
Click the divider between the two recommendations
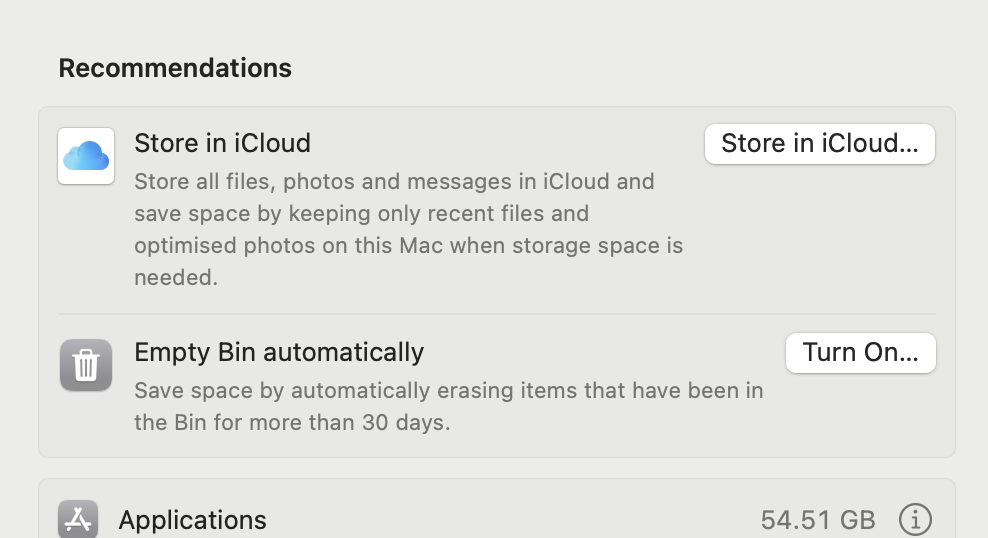pyautogui.click(x=496, y=314)
